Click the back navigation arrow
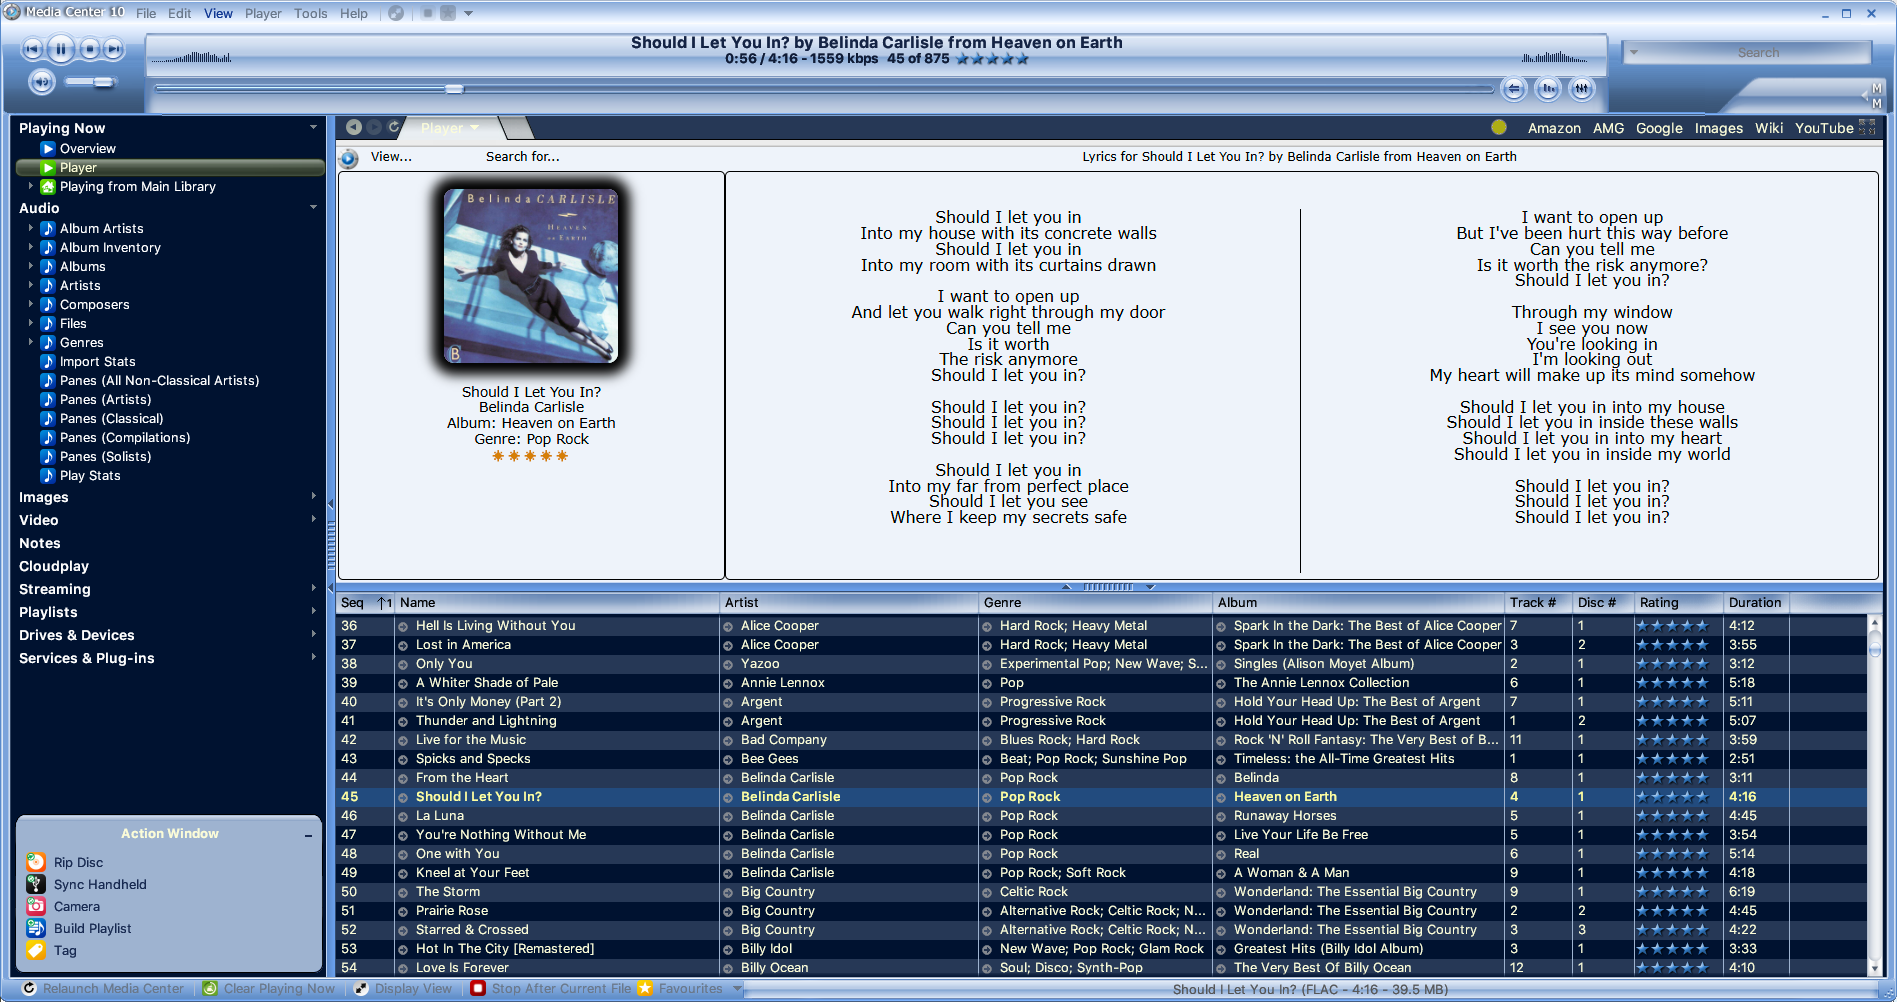The height and width of the screenshot is (1002, 1897). pyautogui.click(x=353, y=127)
